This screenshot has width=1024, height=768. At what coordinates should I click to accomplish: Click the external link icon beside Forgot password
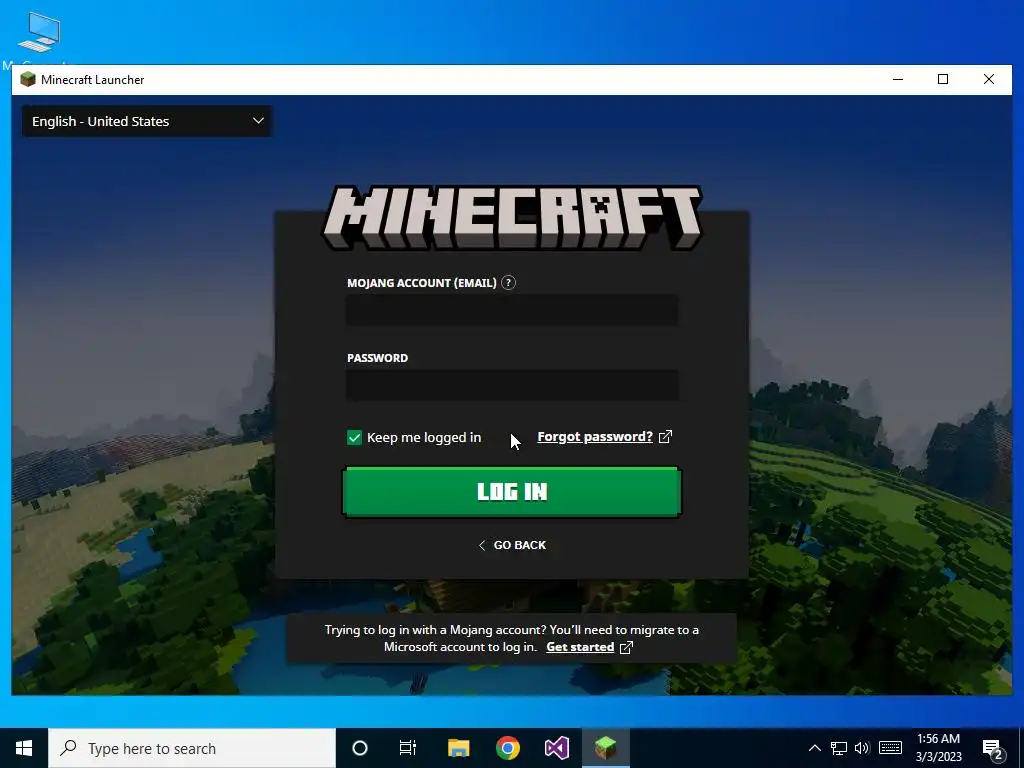click(665, 437)
